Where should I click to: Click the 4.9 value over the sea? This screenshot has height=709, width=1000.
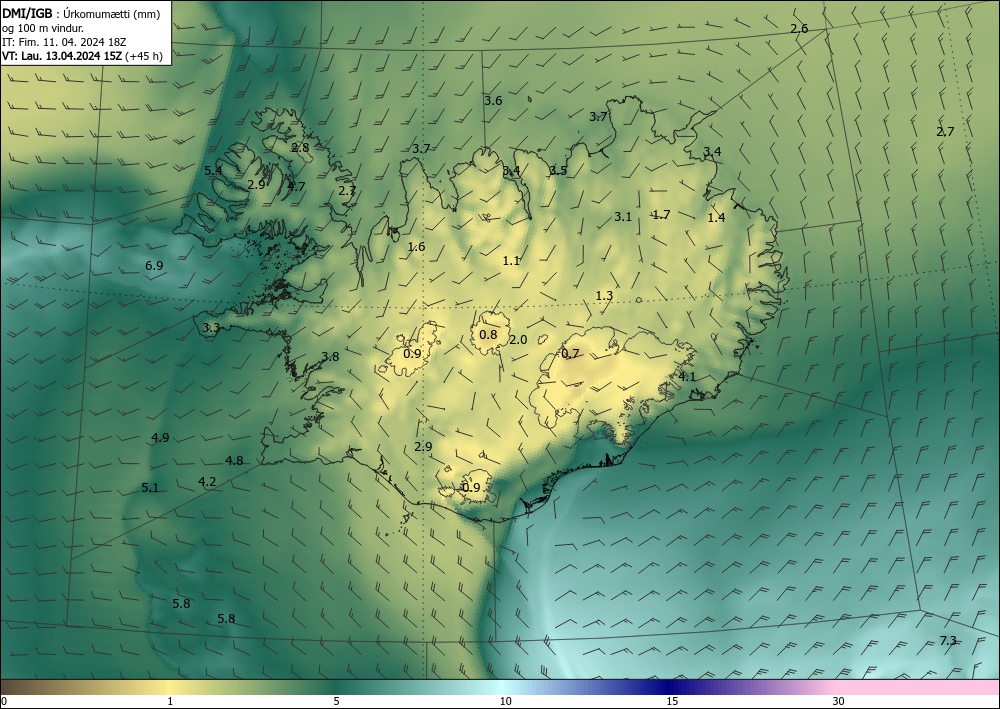tap(160, 437)
